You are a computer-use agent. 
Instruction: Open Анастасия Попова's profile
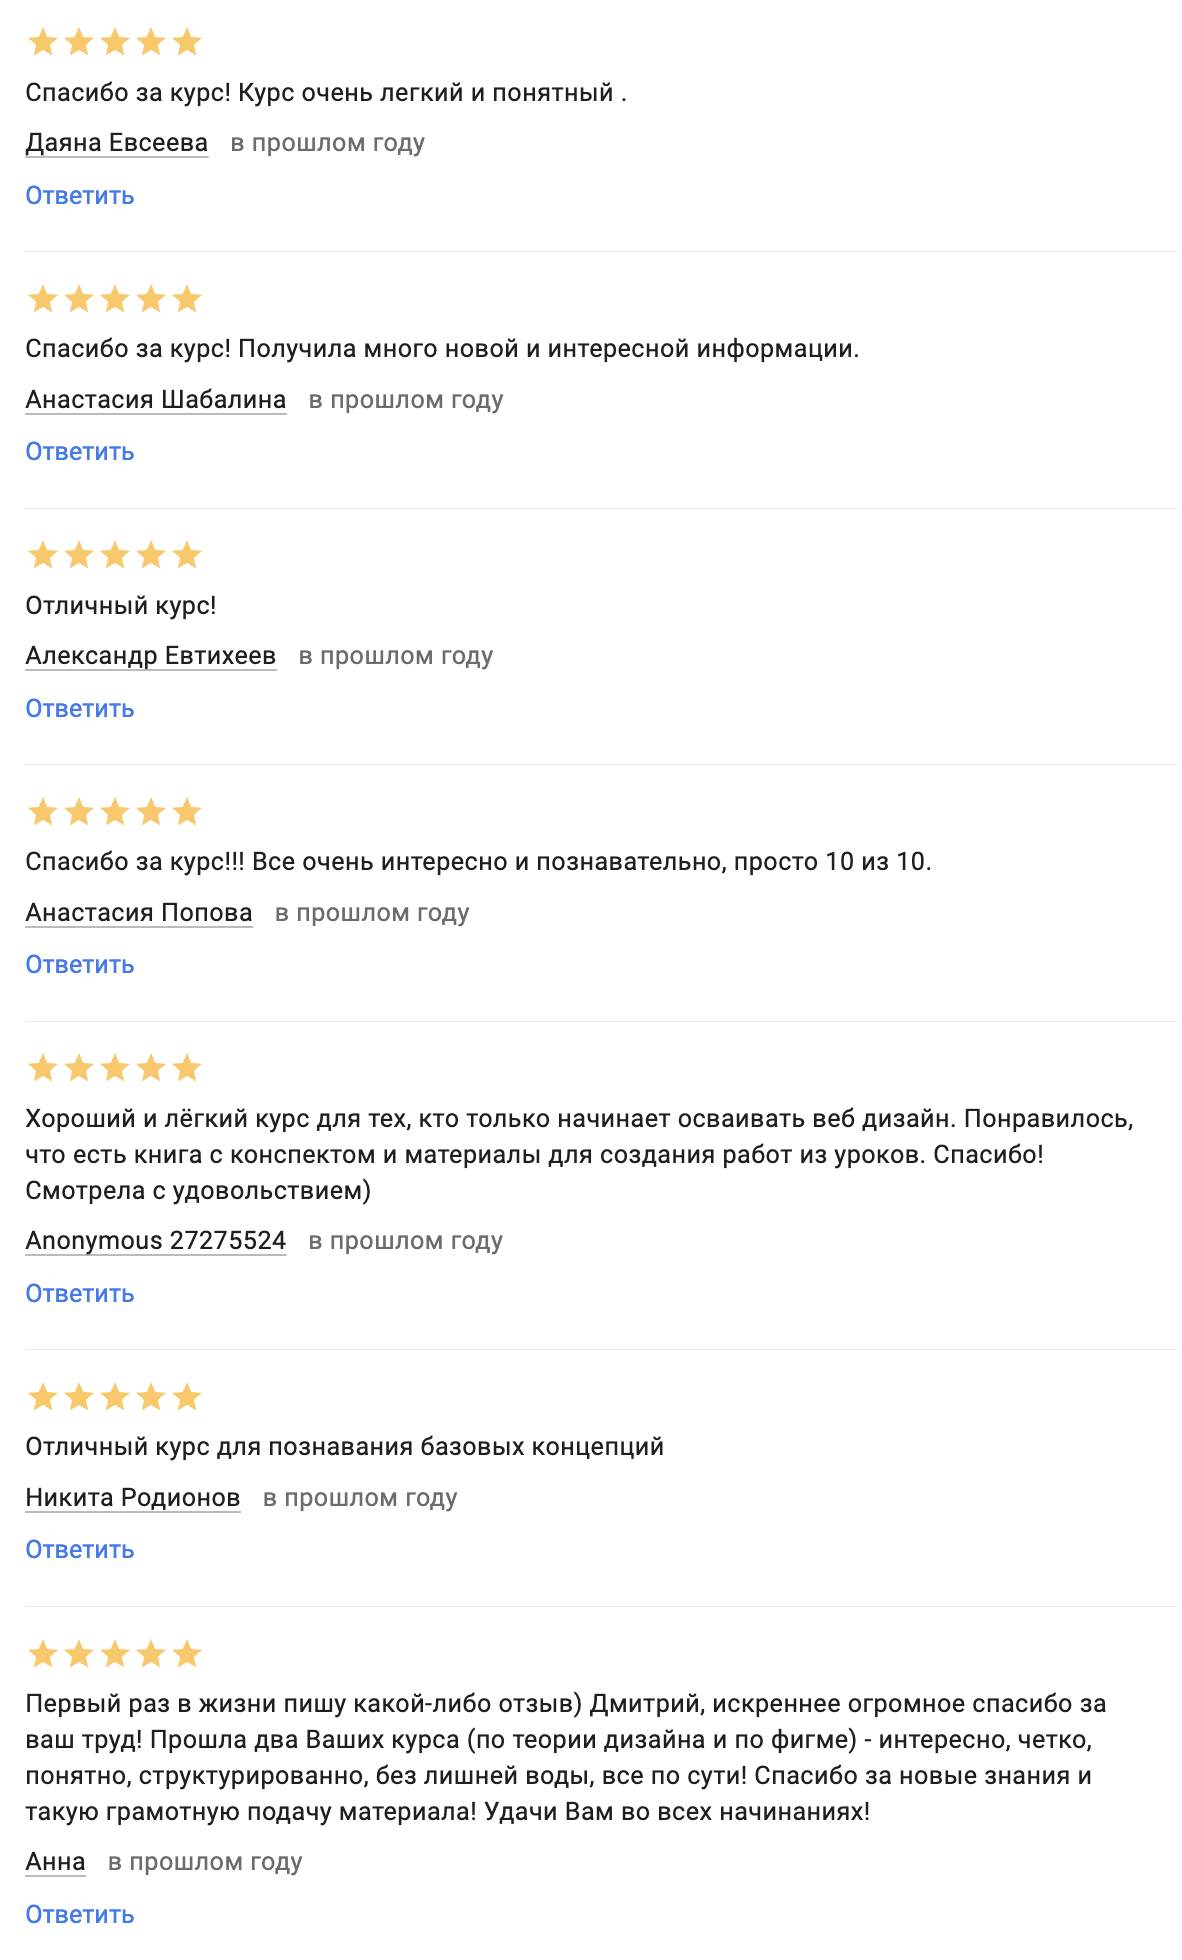click(138, 913)
